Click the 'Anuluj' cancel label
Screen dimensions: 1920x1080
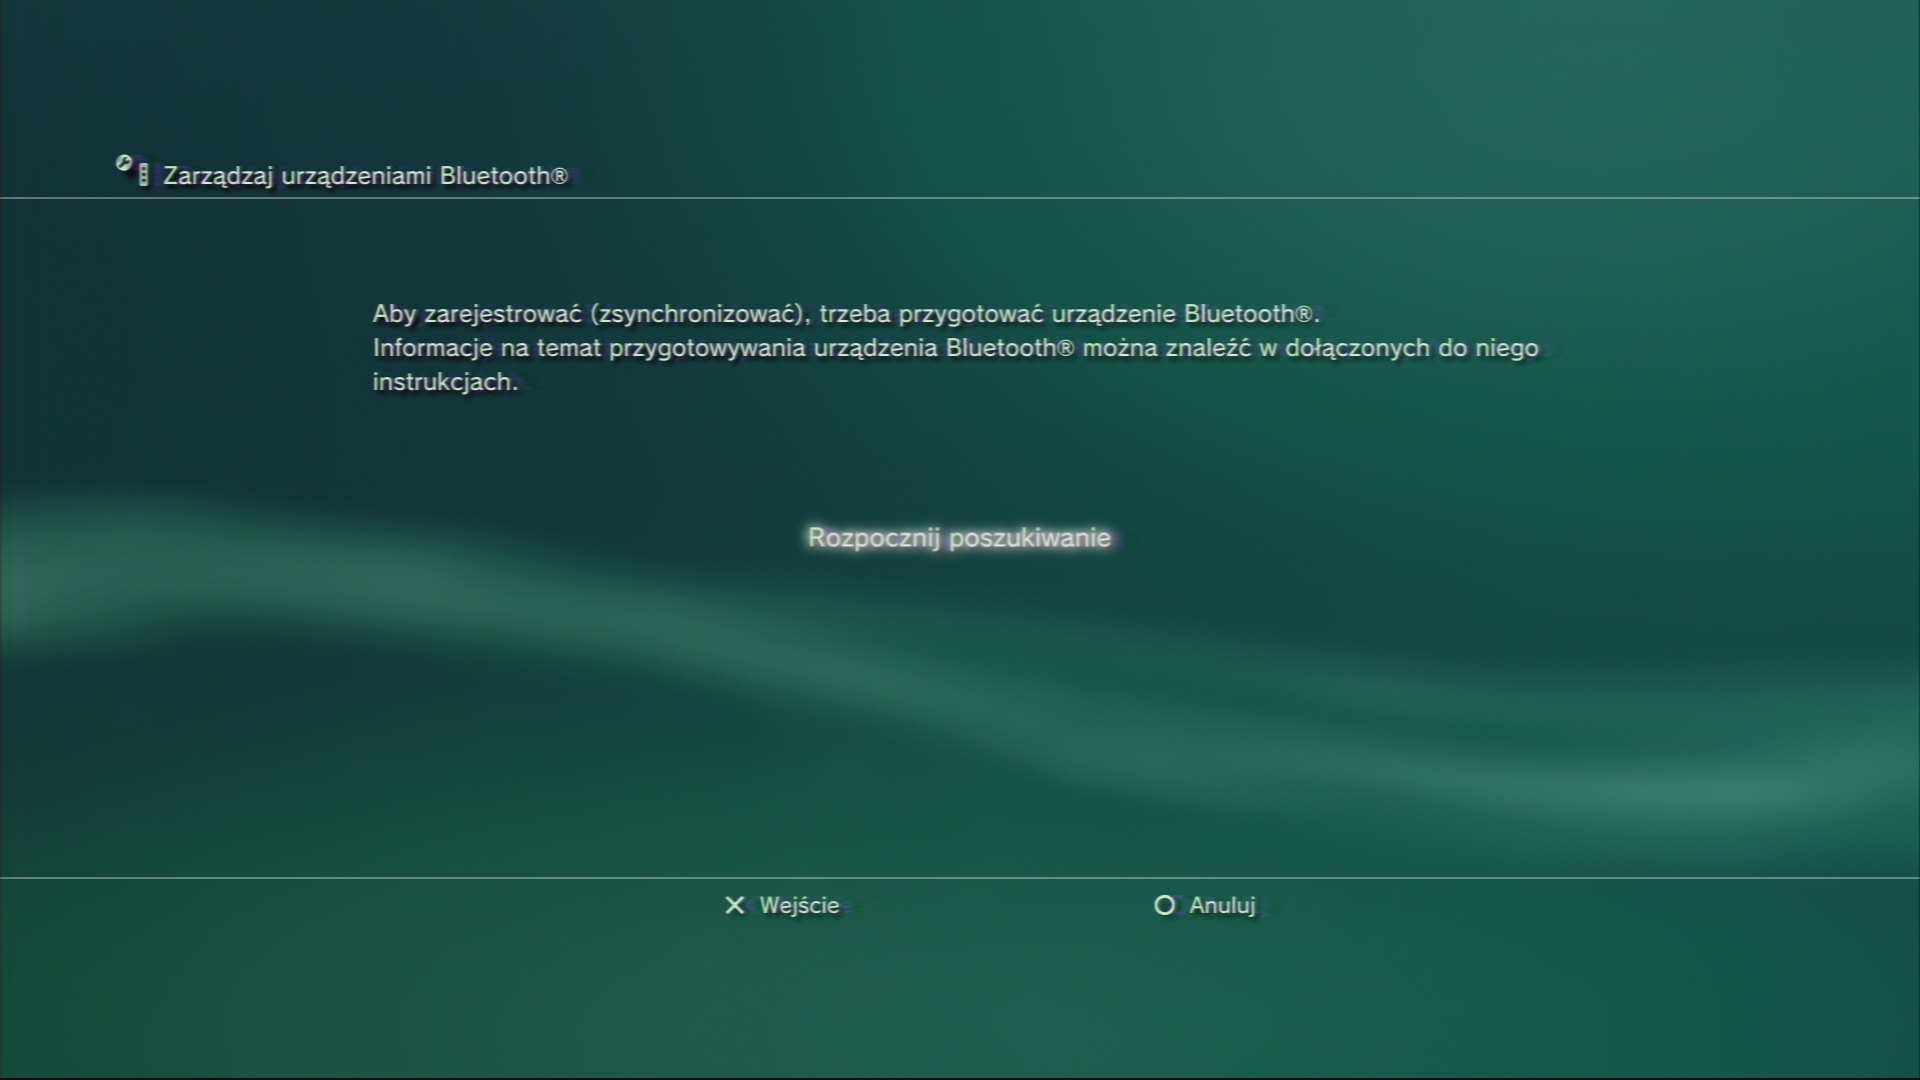pyautogui.click(x=1221, y=906)
